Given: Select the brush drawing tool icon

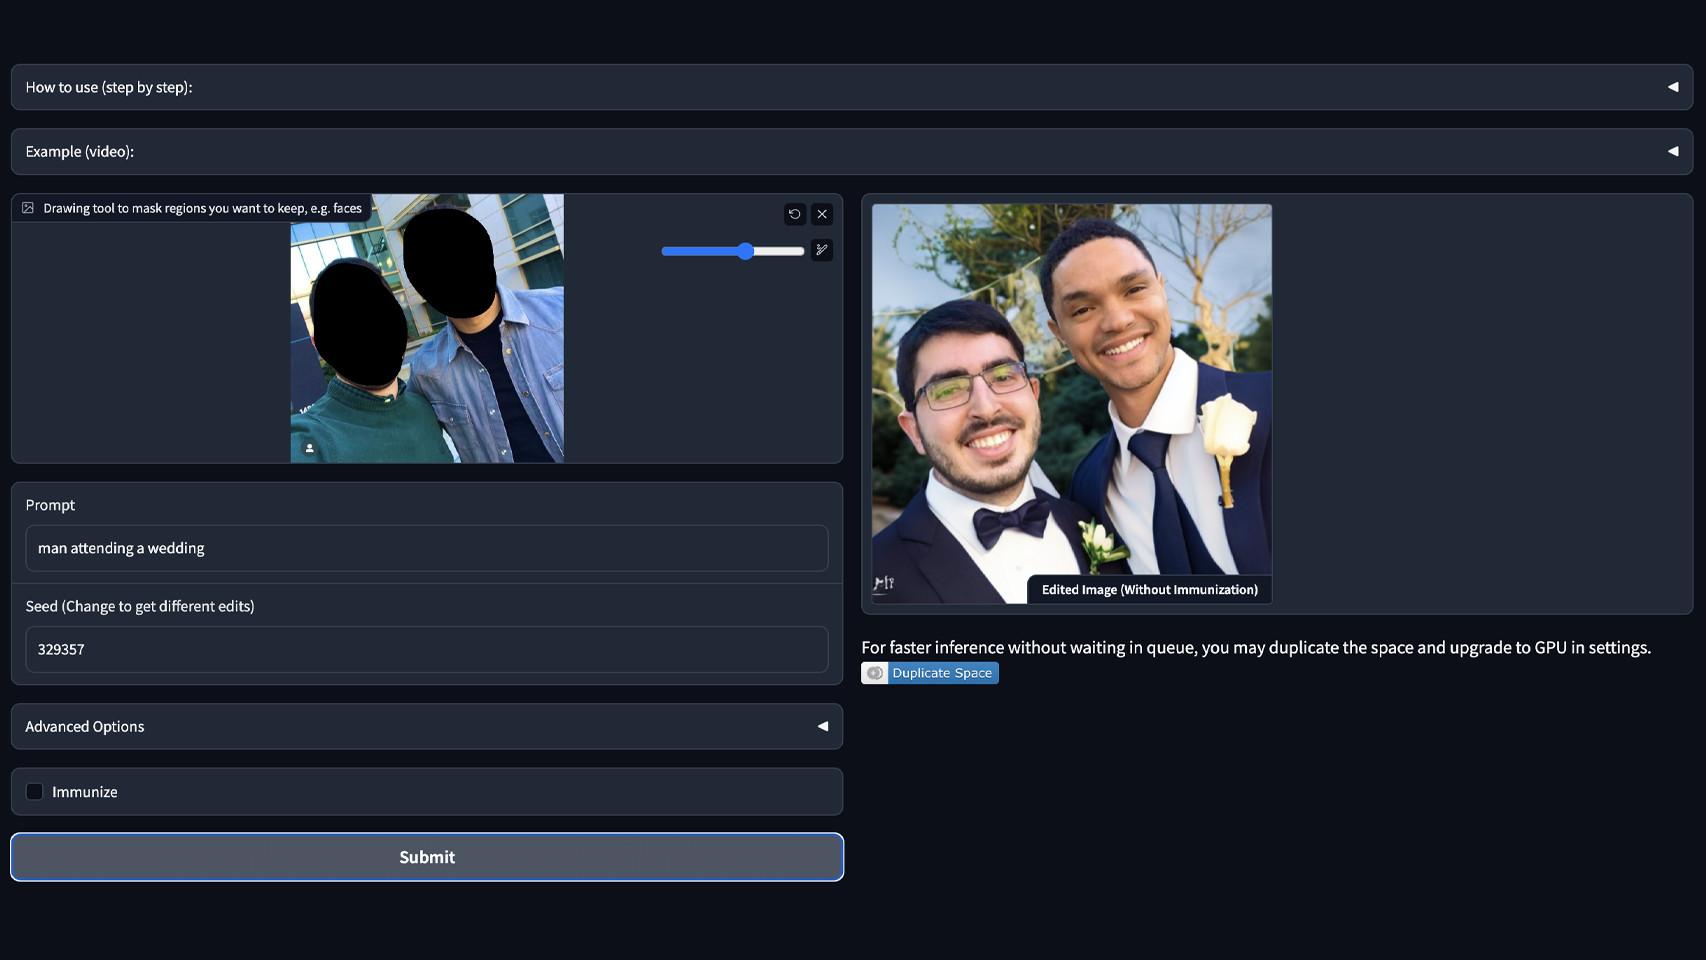Looking at the screenshot, I should [x=822, y=251].
